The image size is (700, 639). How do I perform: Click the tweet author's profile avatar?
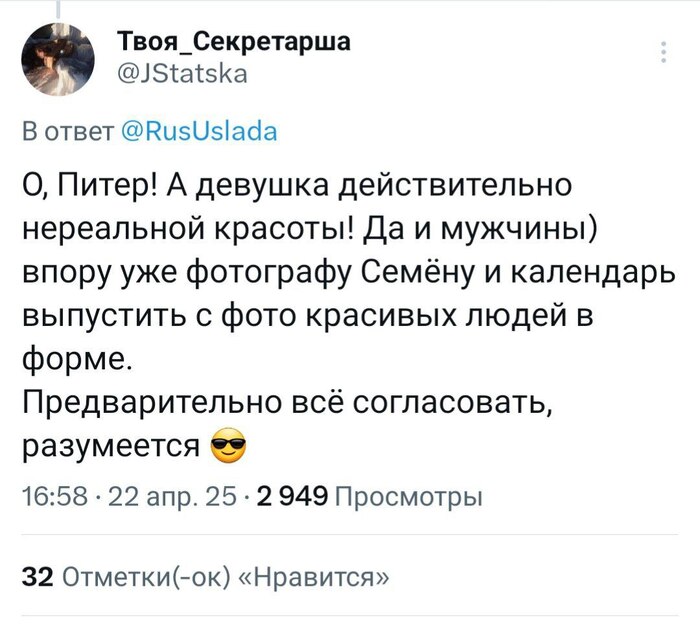point(58,57)
